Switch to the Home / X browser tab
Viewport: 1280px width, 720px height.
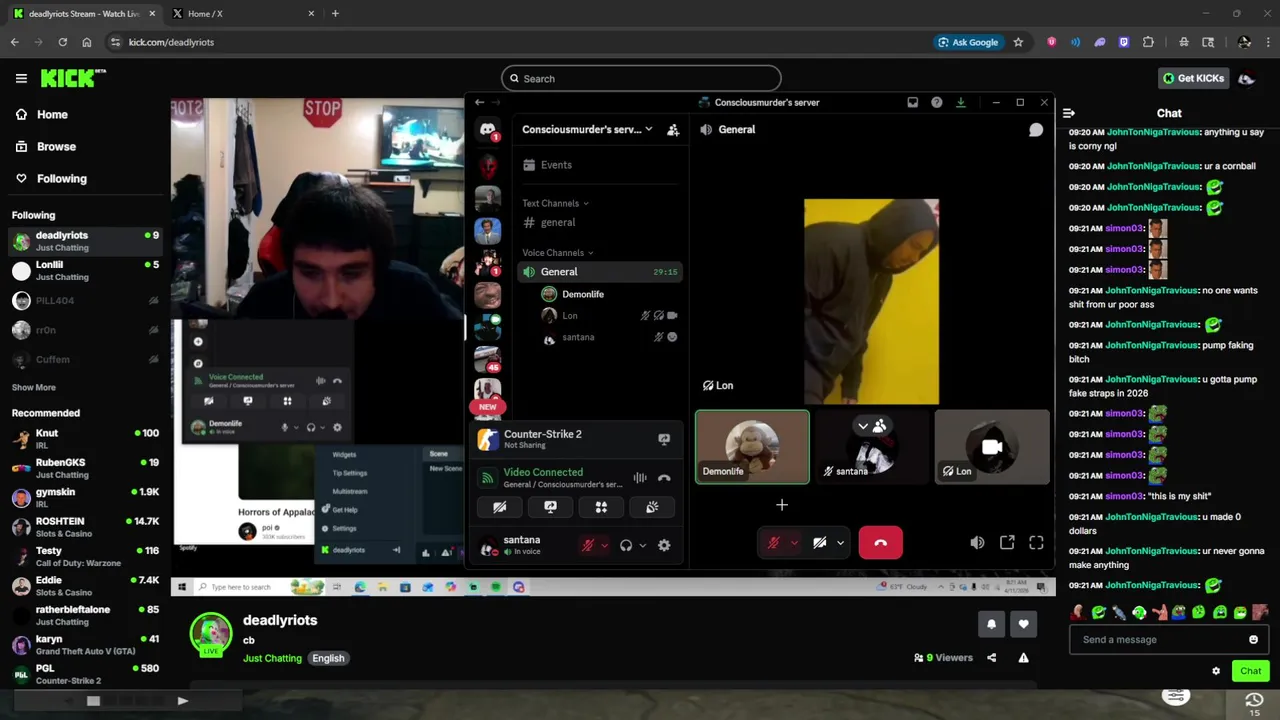[240, 14]
